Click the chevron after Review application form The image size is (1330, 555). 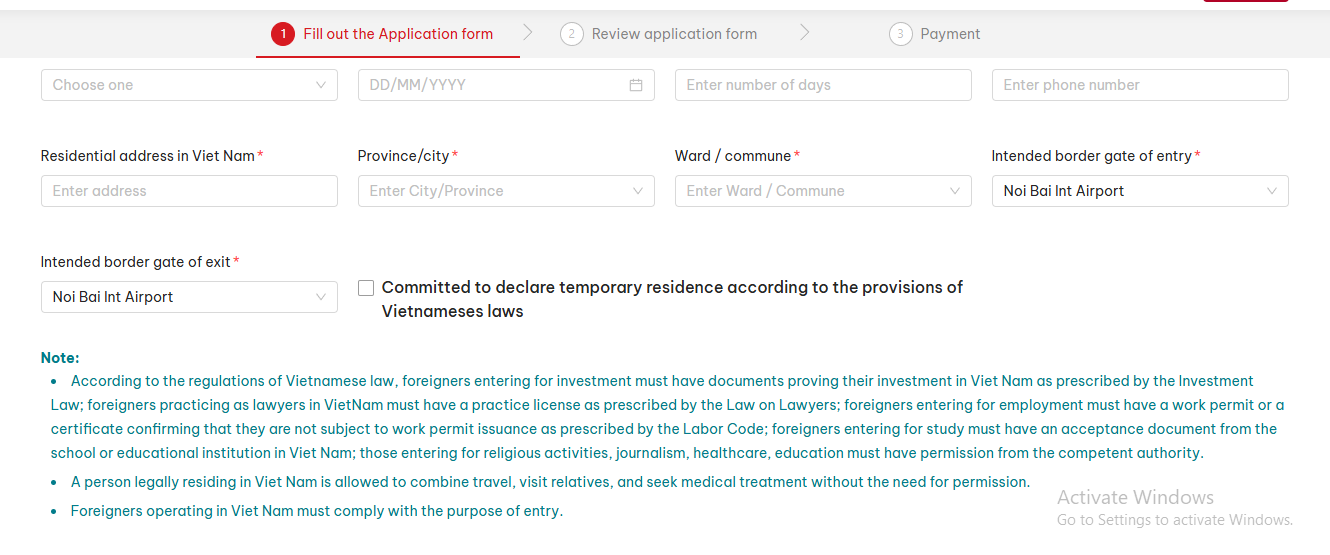point(805,33)
